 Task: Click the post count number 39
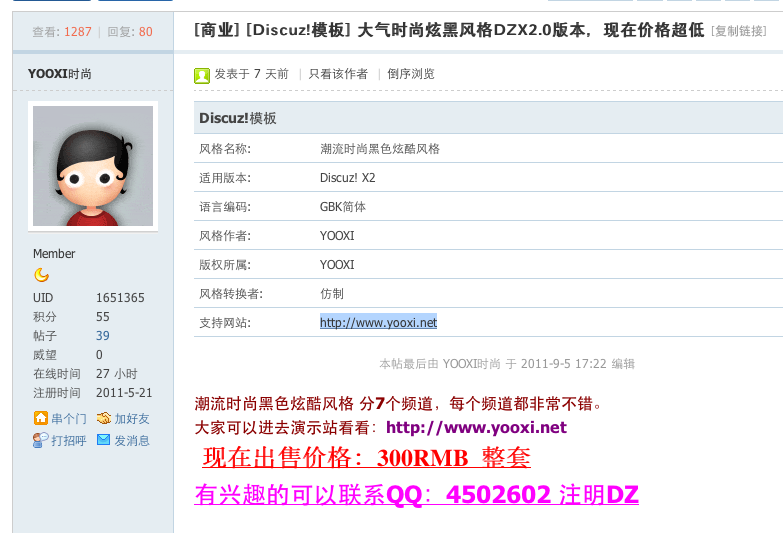[x=103, y=336]
